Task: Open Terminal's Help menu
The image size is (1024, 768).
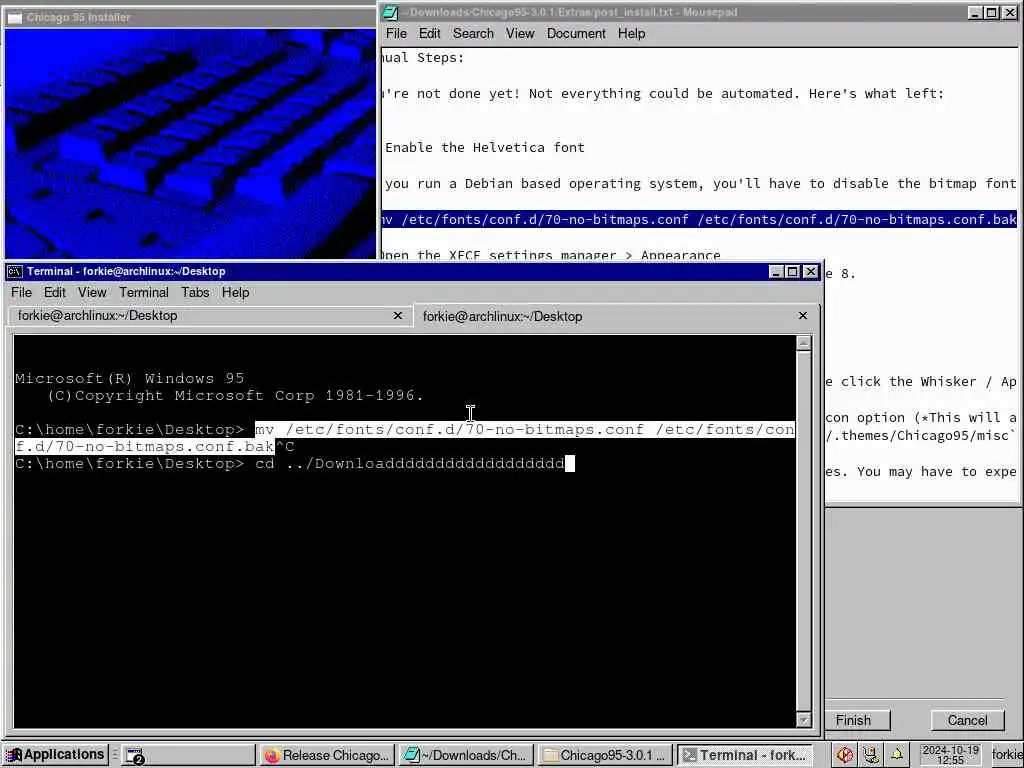Action: coord(236,293)
